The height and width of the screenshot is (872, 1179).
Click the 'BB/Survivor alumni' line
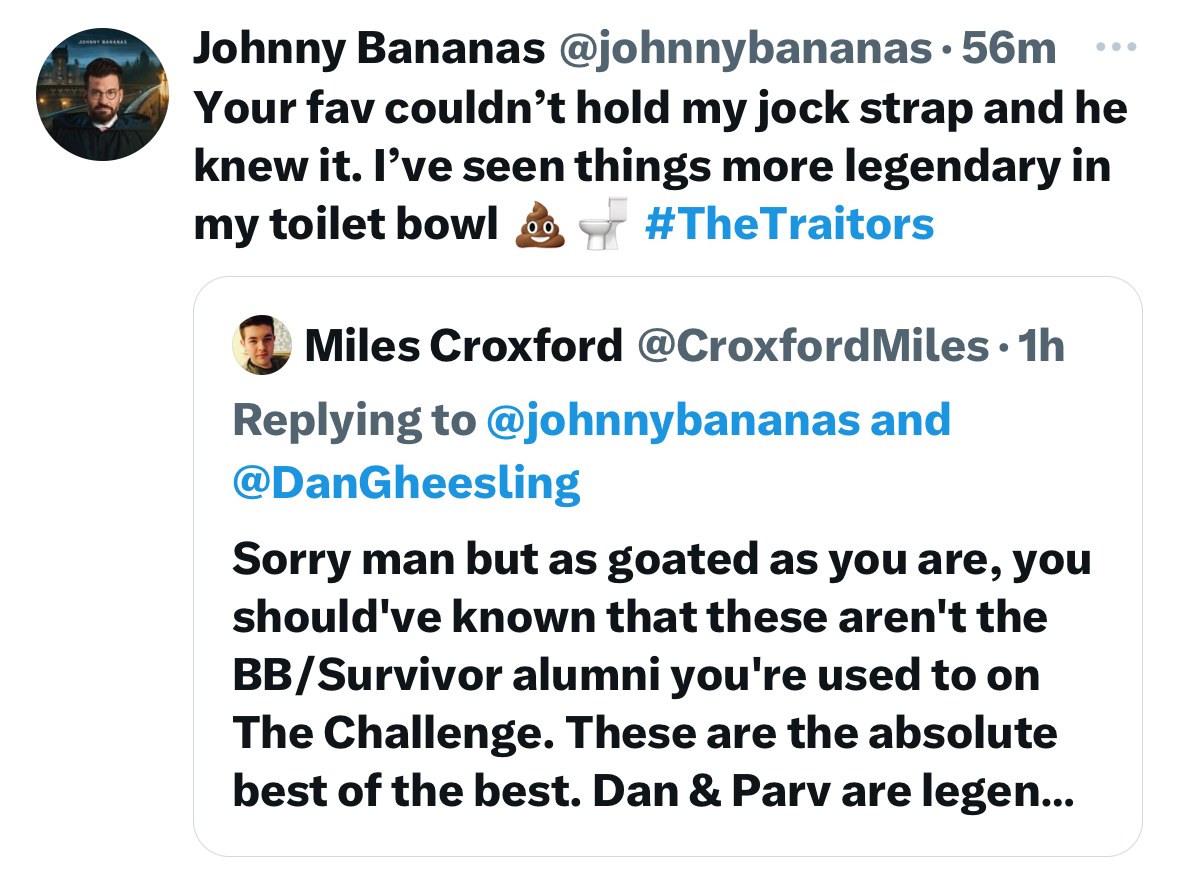tap(636, 675)
